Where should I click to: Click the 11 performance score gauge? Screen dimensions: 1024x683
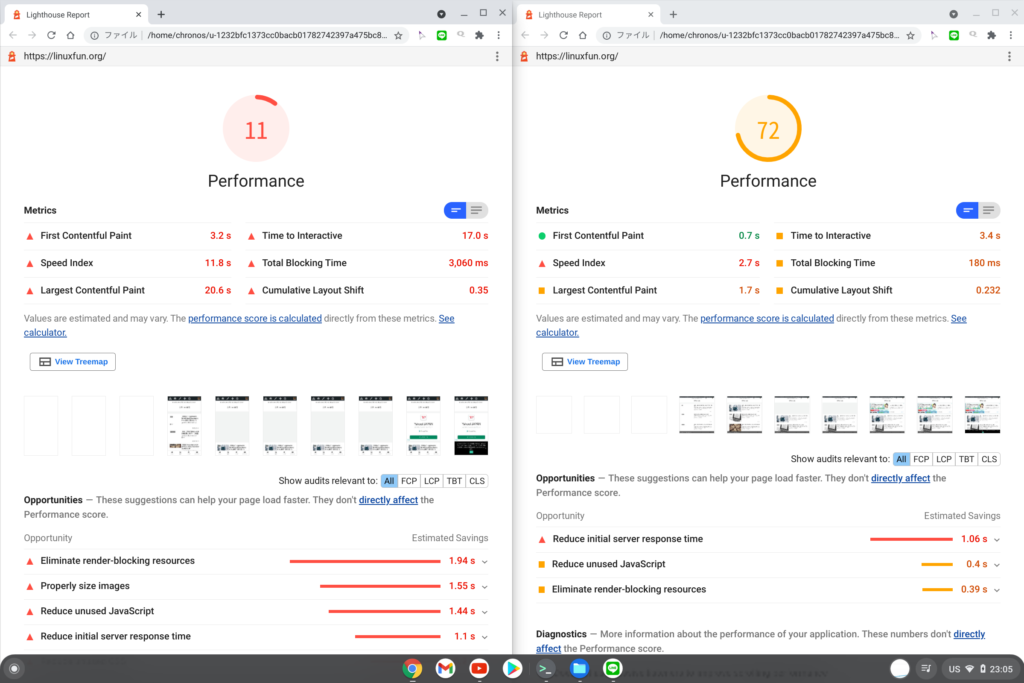[x=256, y=129]
